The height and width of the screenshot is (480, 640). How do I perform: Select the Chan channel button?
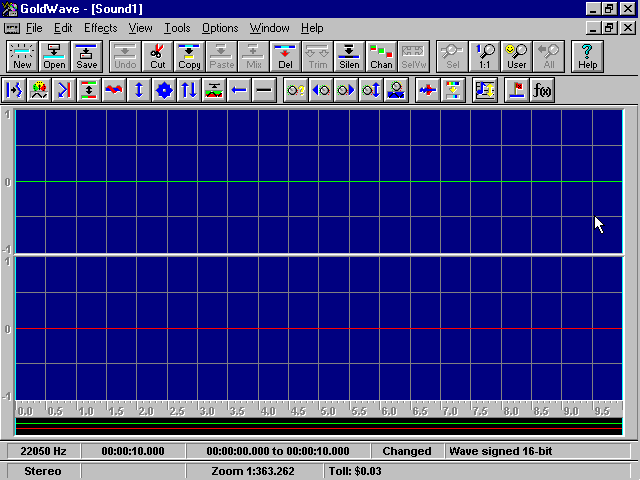coord(381,56)
